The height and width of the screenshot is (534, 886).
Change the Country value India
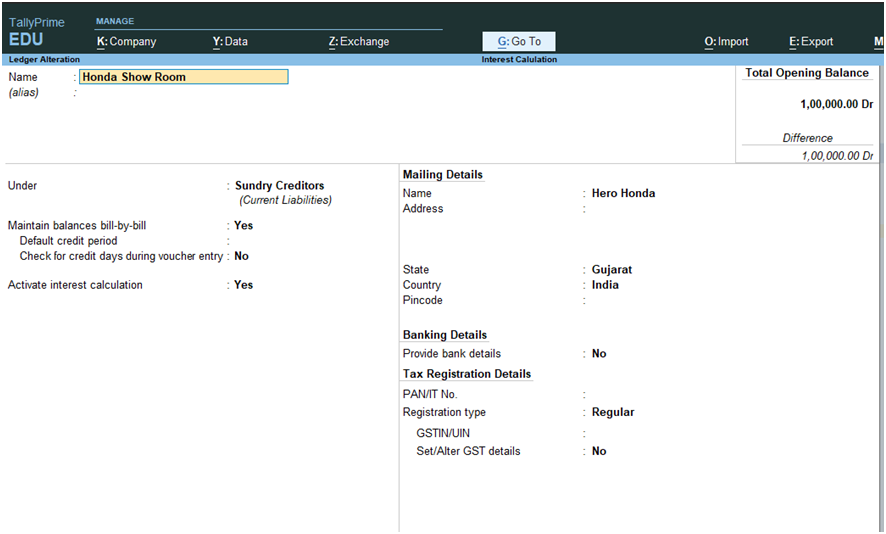coord(605,285)
